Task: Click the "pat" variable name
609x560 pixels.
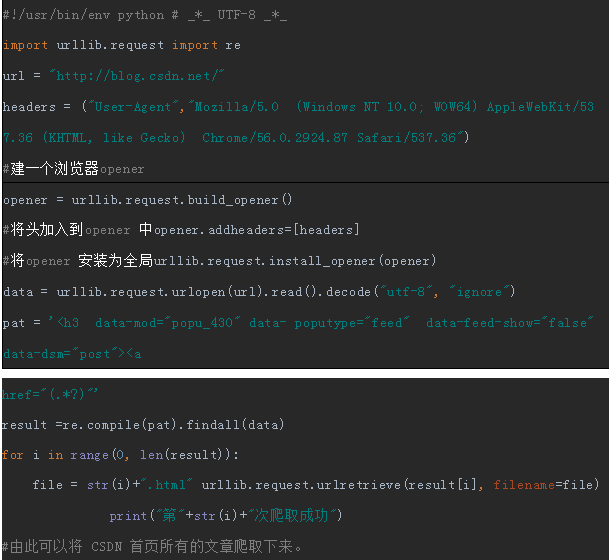Action: point(14,323)
